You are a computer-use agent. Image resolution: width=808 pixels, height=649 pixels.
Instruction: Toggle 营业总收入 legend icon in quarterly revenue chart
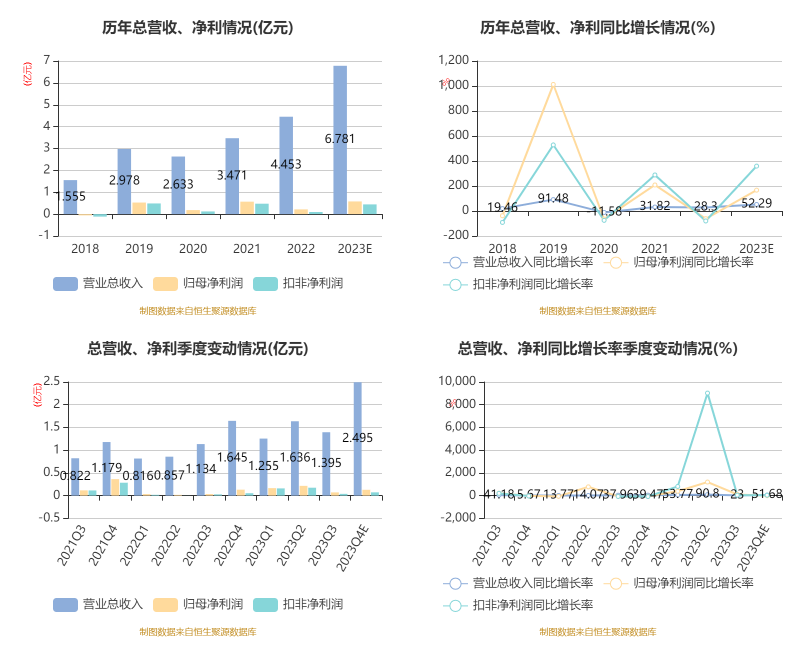pos(65,604)
